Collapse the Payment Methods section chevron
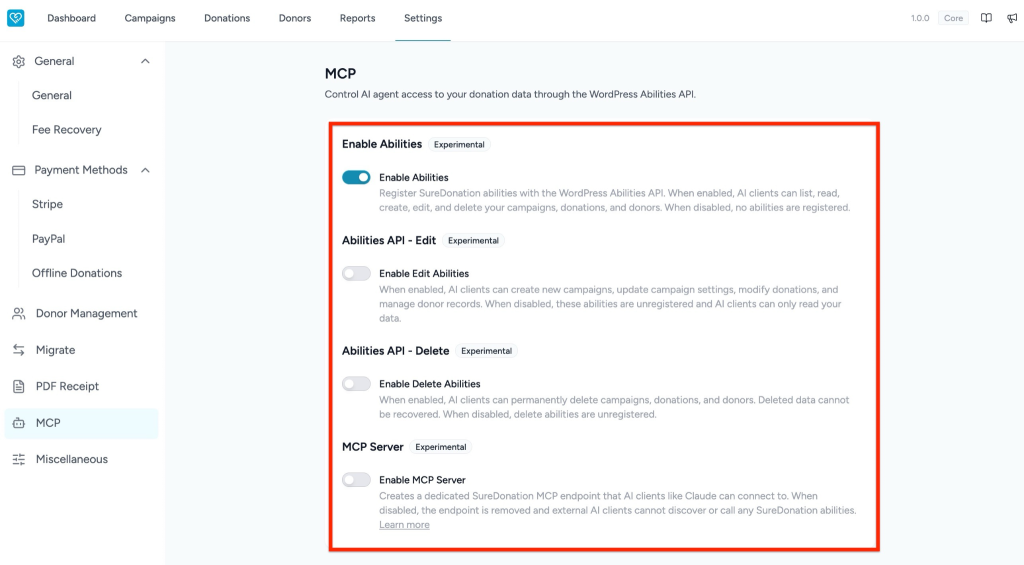The image size is (1024, 565). [x=145, y=170]
